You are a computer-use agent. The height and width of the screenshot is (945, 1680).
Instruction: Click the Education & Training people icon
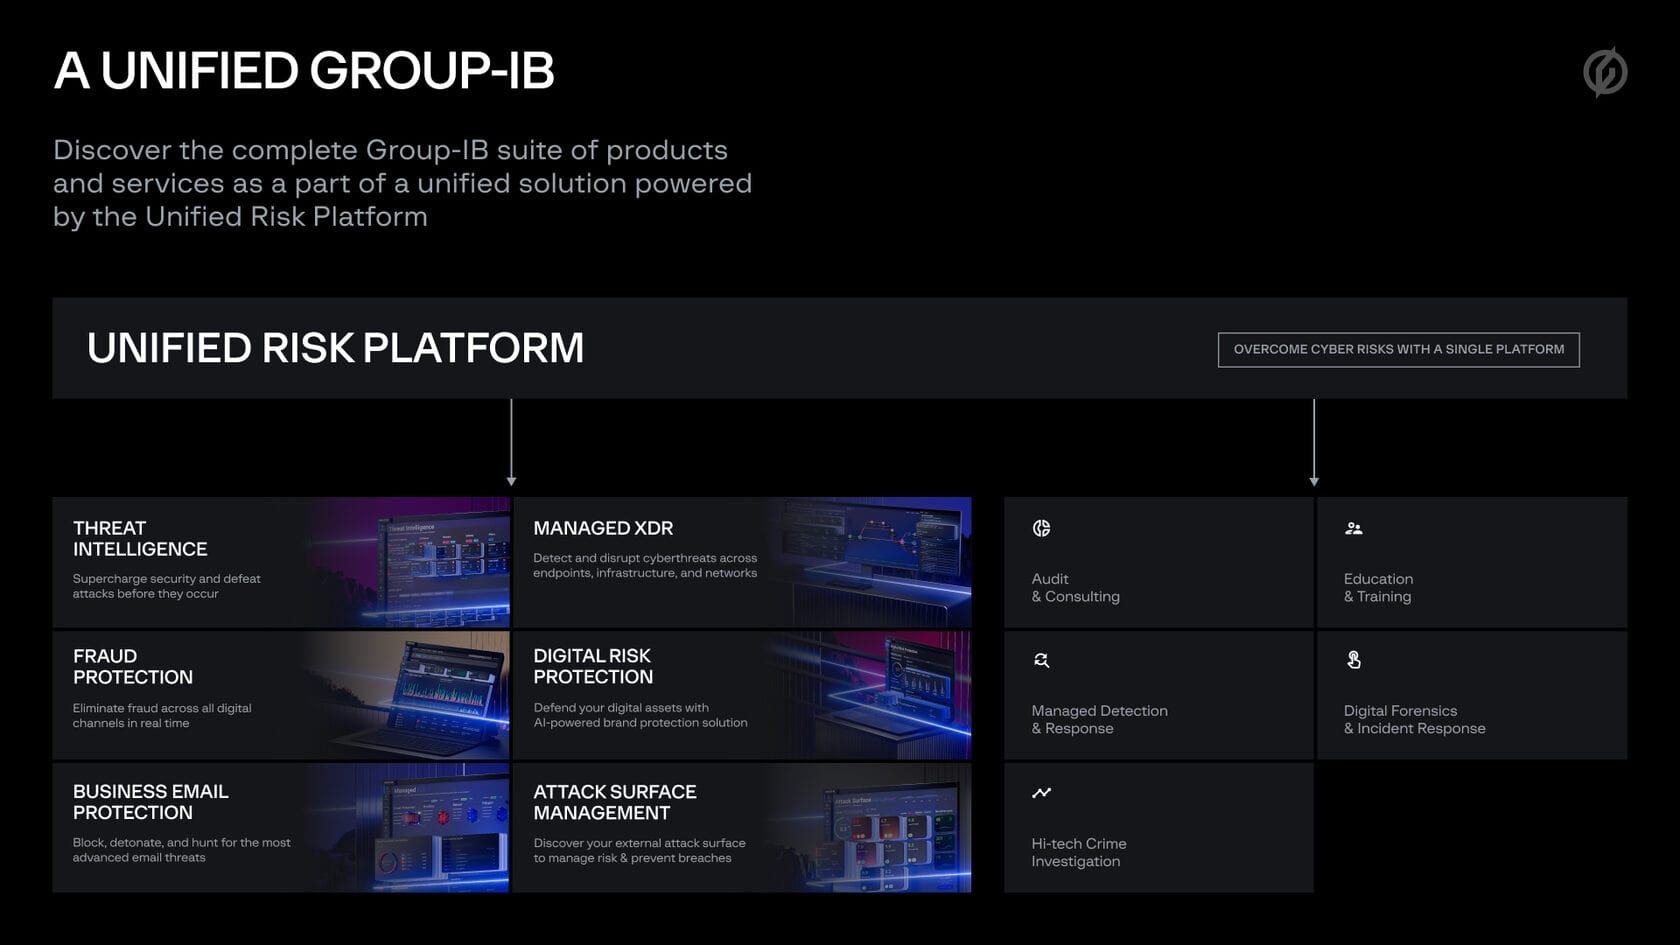[1355, 528]
